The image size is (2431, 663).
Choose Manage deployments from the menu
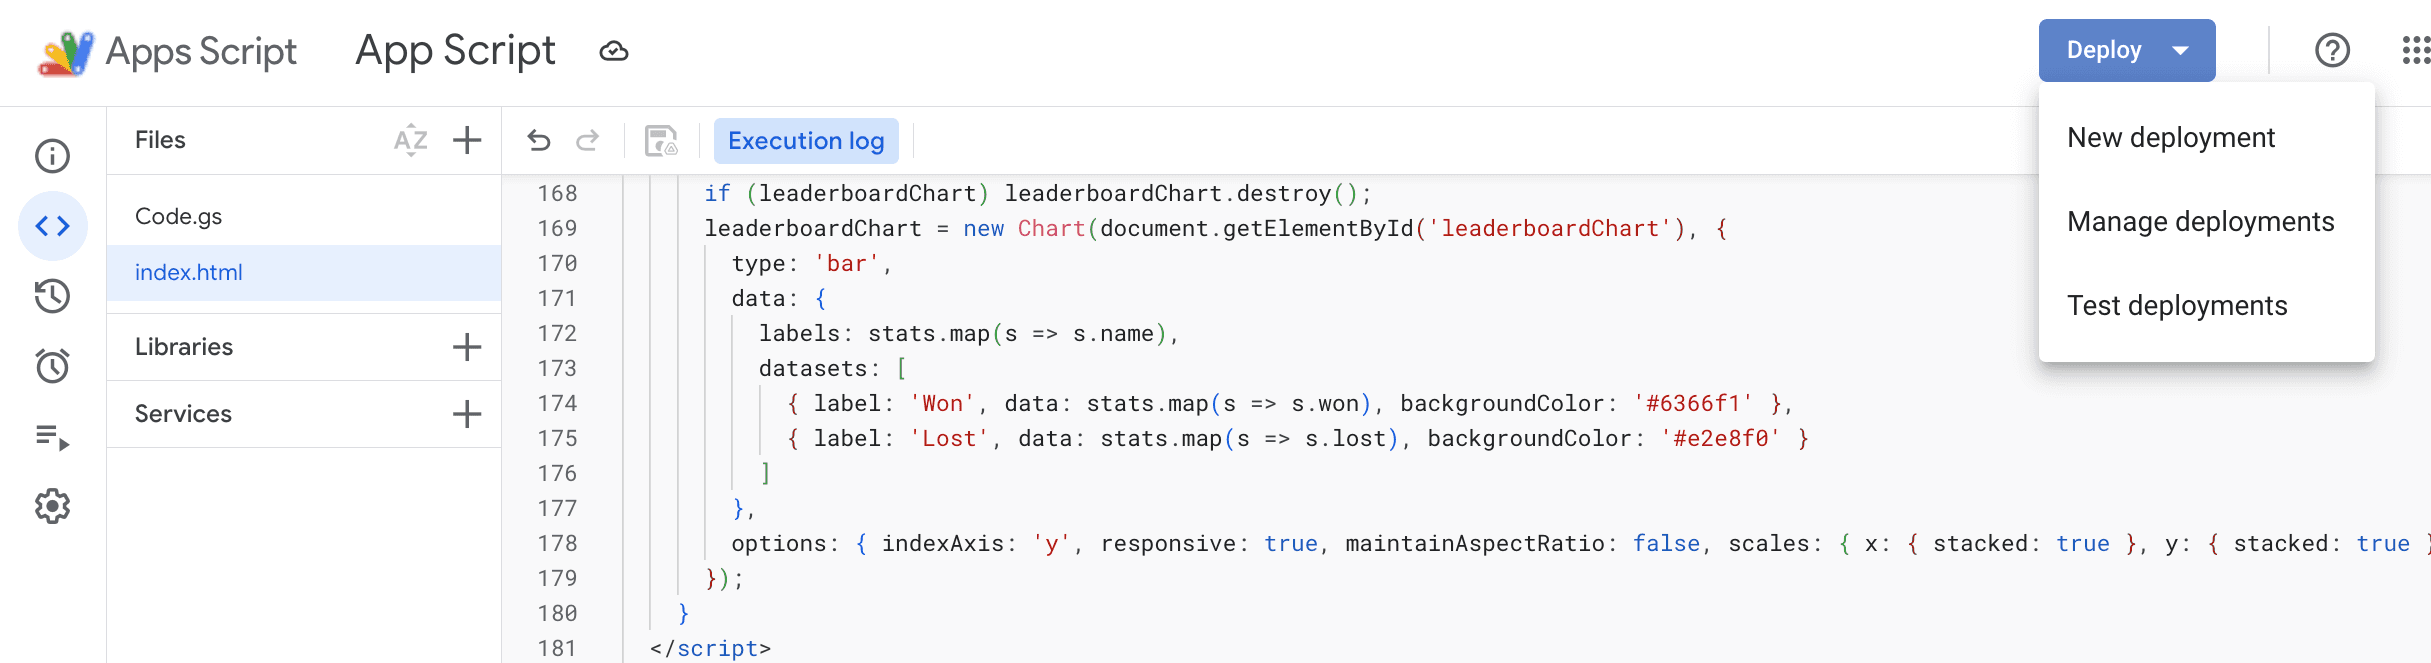click(x=2200, y=222)
